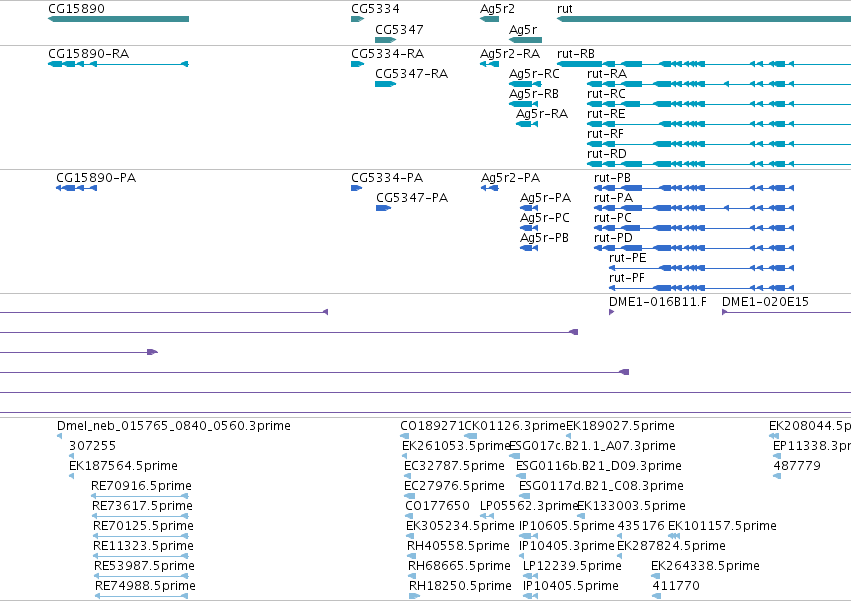The image size is (851, 601).
Task: Click the rut-PB CDS label
Action: 612,178
